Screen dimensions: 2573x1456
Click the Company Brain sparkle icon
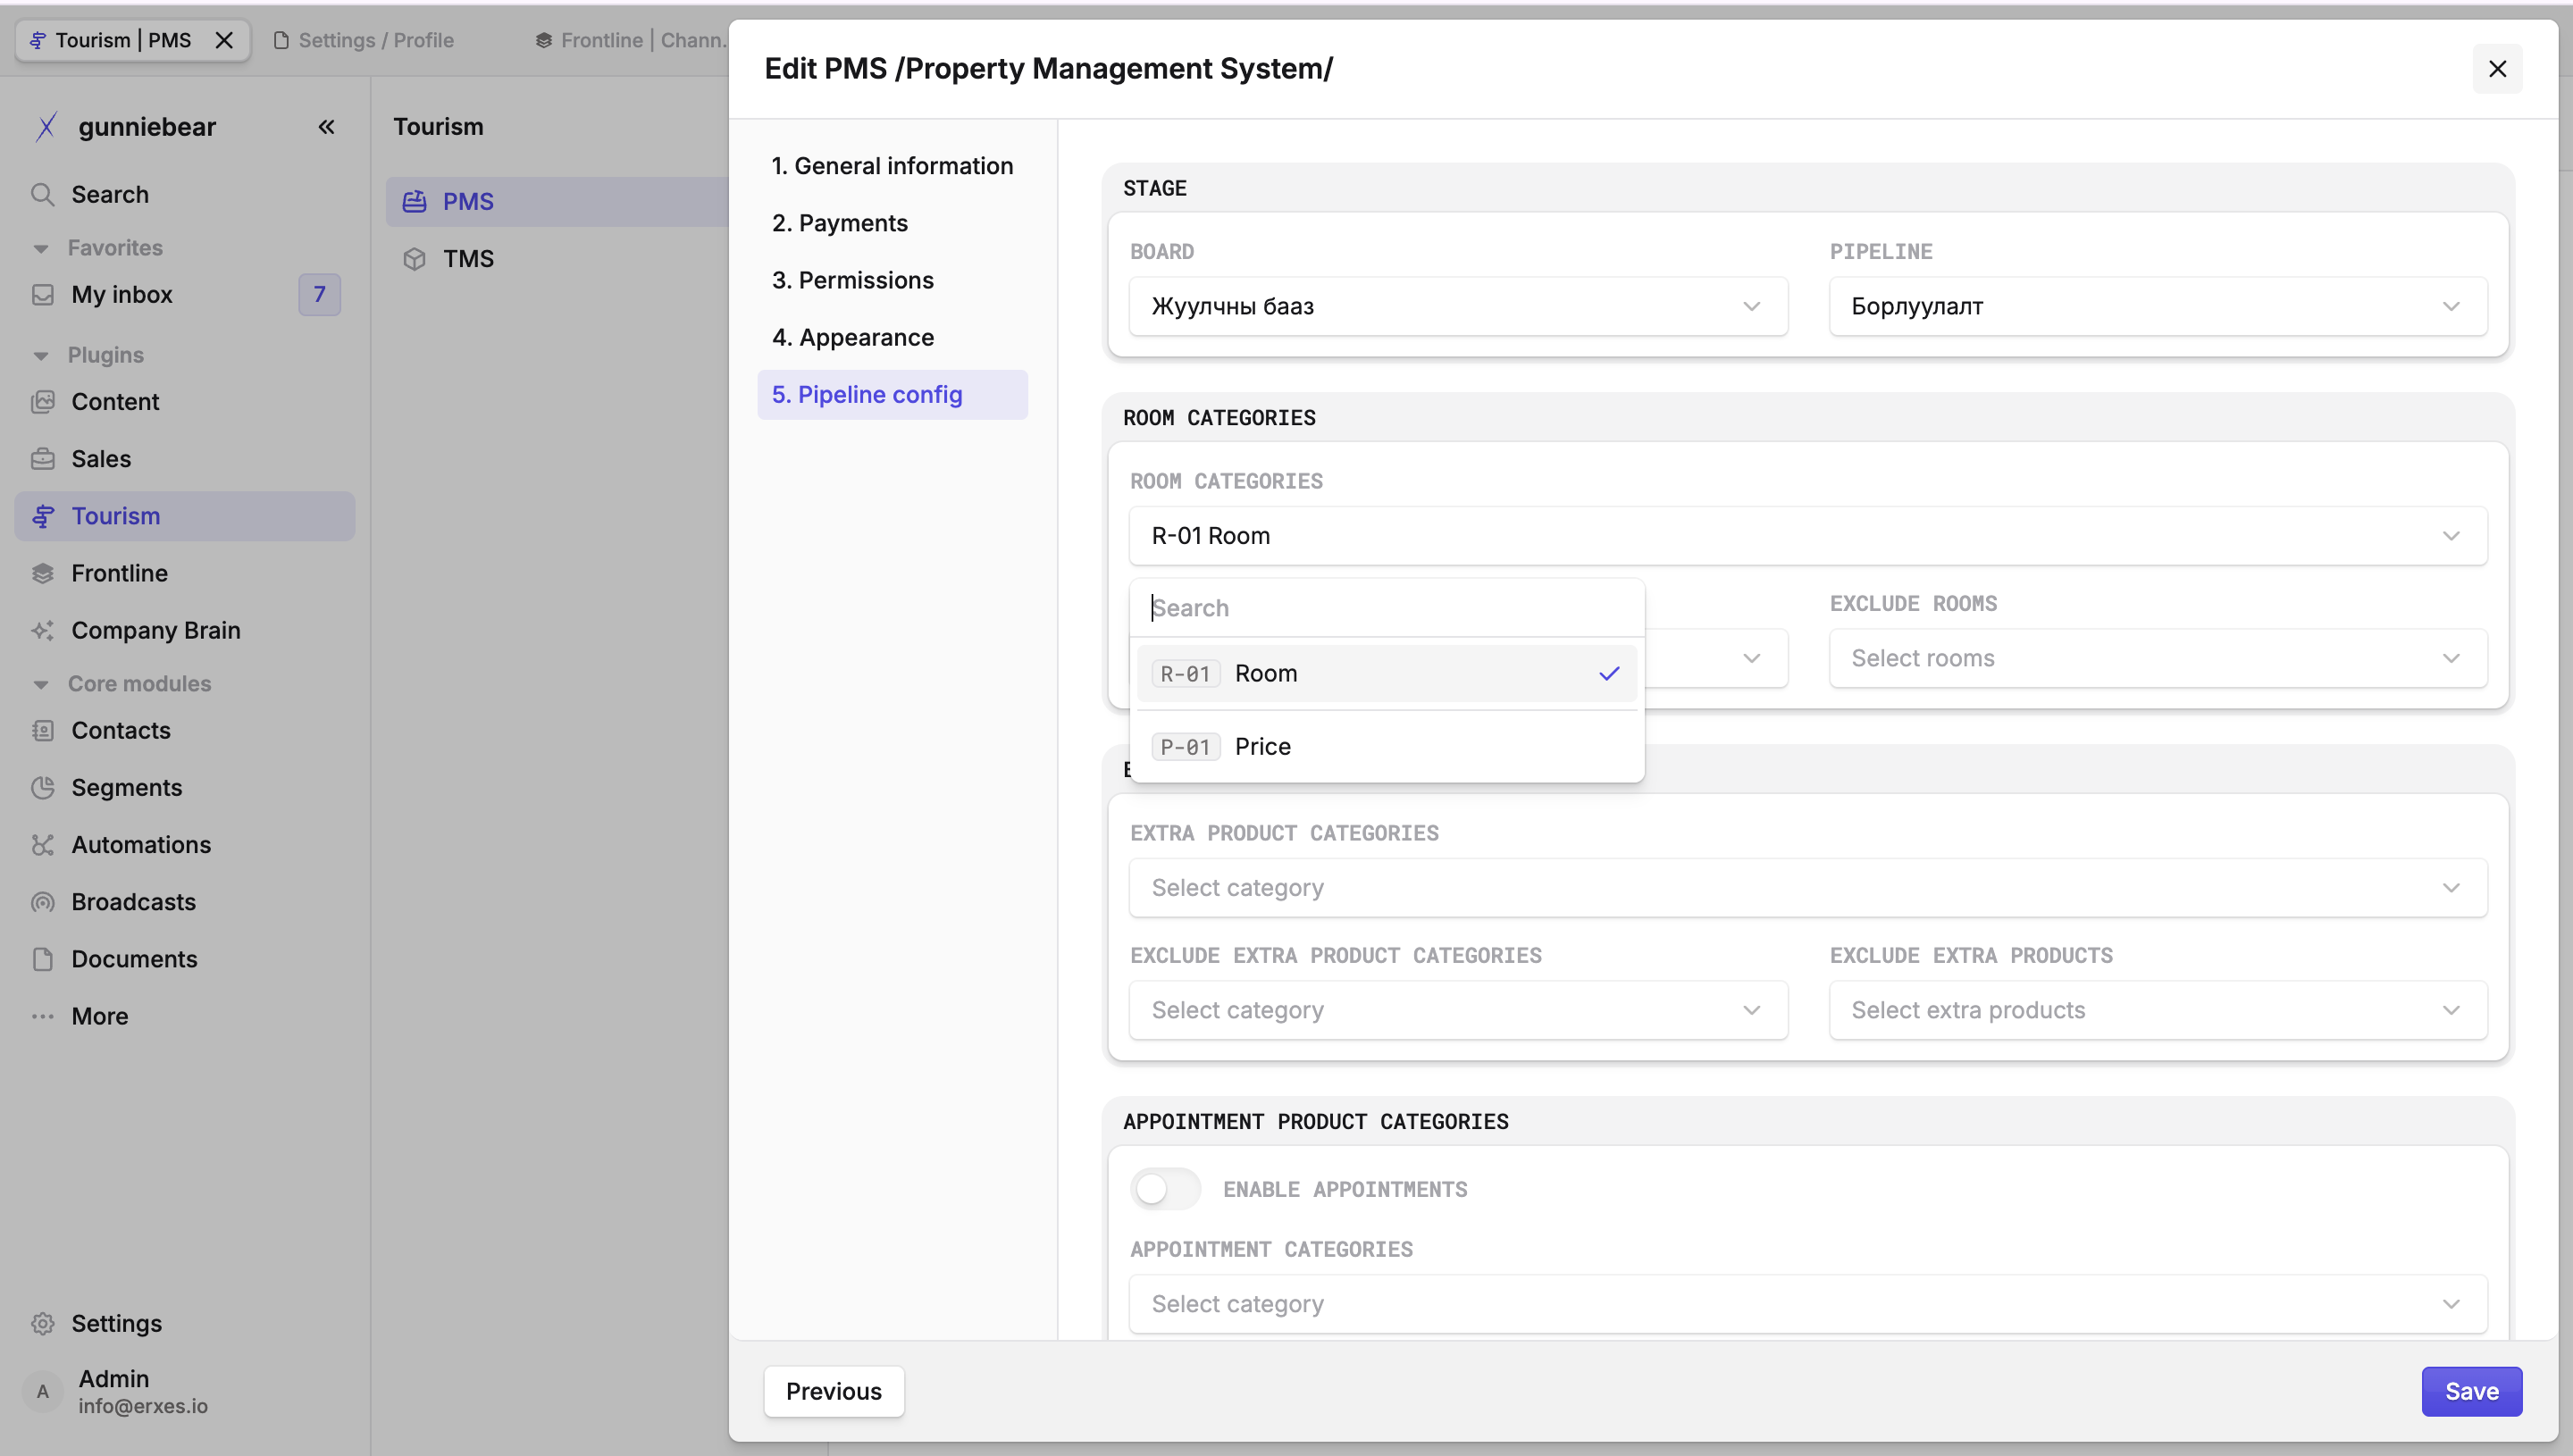tap(42, 630)
